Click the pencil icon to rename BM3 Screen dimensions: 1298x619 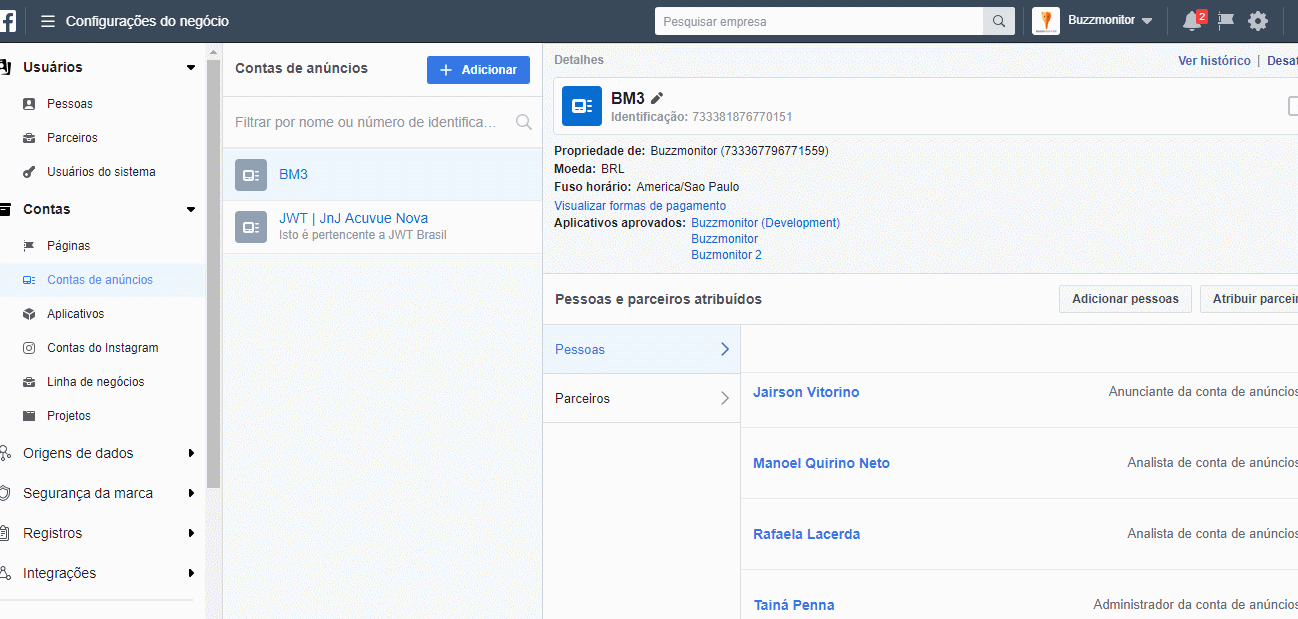(657, 98)
